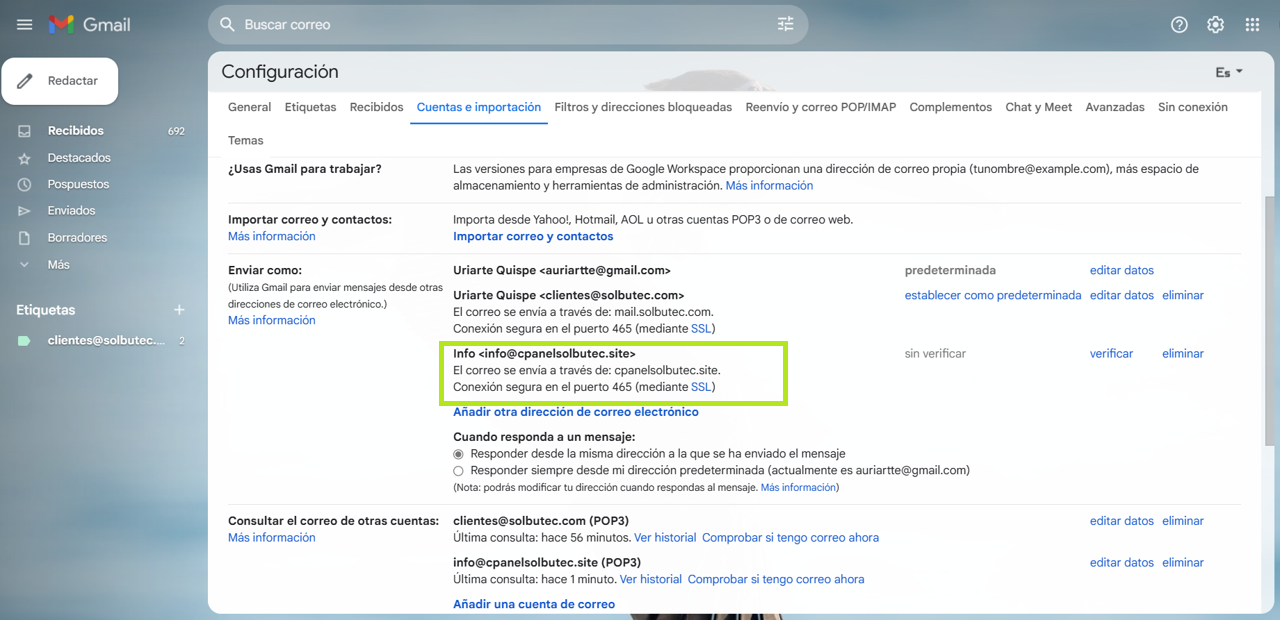Click the search options filter icon
The height and width of the screenshot is (620, 1280).
click(x=785, y=24)
